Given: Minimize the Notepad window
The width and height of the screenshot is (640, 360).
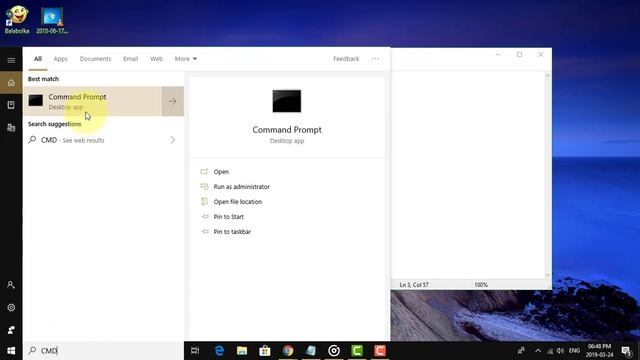Looking at the screenshot, I should (498, 54).
